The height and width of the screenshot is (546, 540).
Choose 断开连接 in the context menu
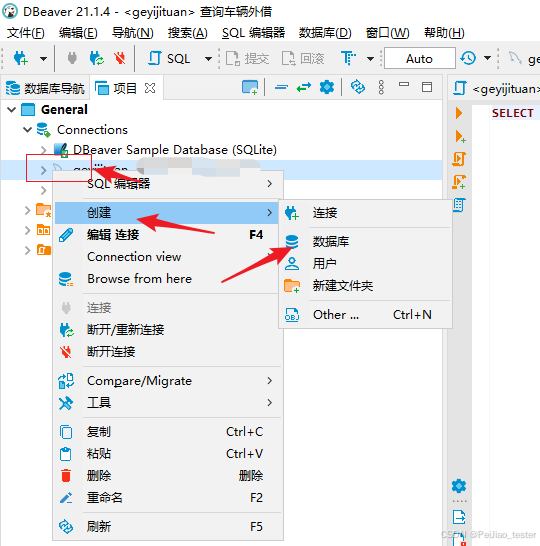tap(168, 352)
